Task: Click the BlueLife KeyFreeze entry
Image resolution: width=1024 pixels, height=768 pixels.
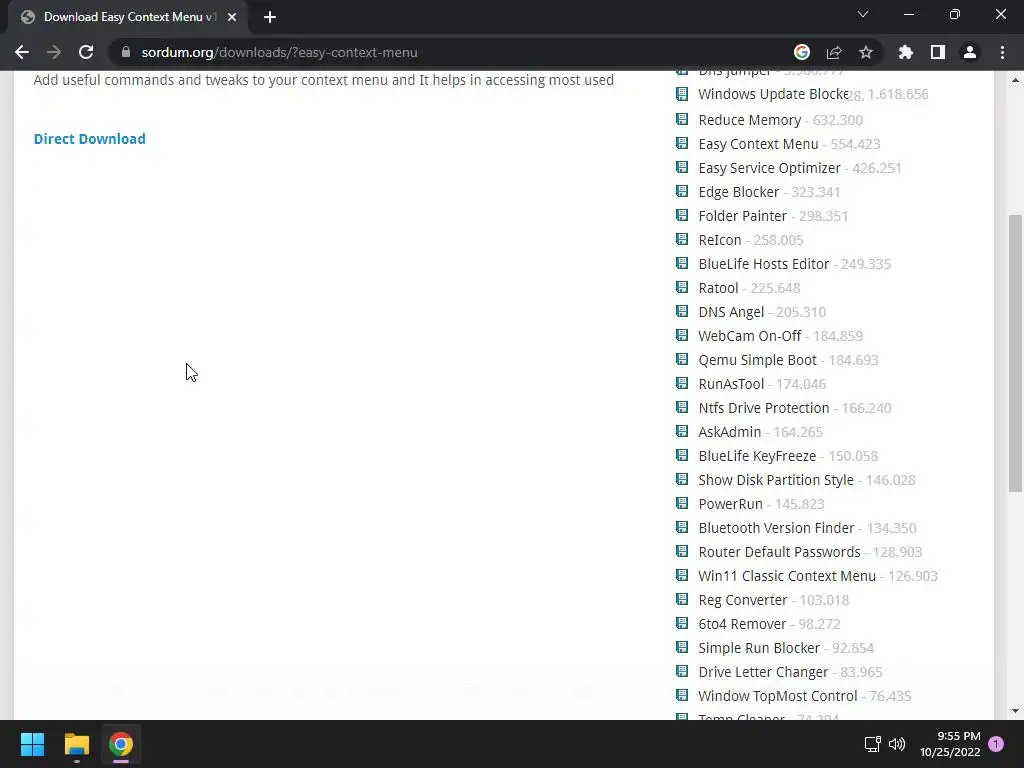Action: [x=756, y=456]
